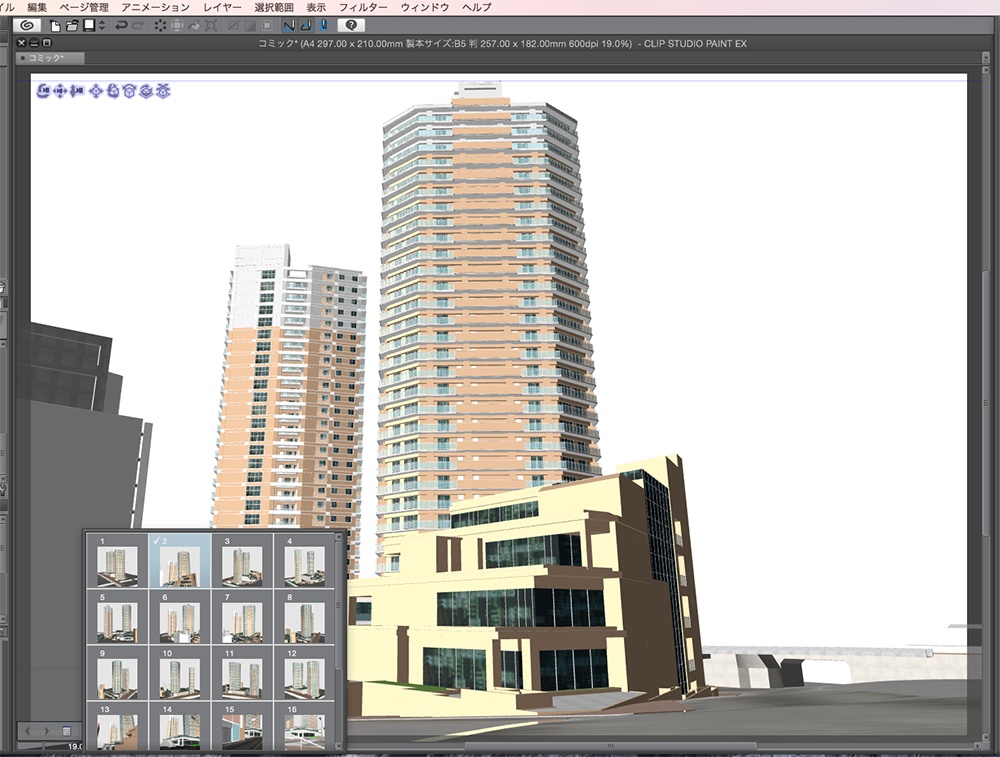Undo last action with toolbar arrow
Screen dimensions: 1000x757
click(121, 26)
